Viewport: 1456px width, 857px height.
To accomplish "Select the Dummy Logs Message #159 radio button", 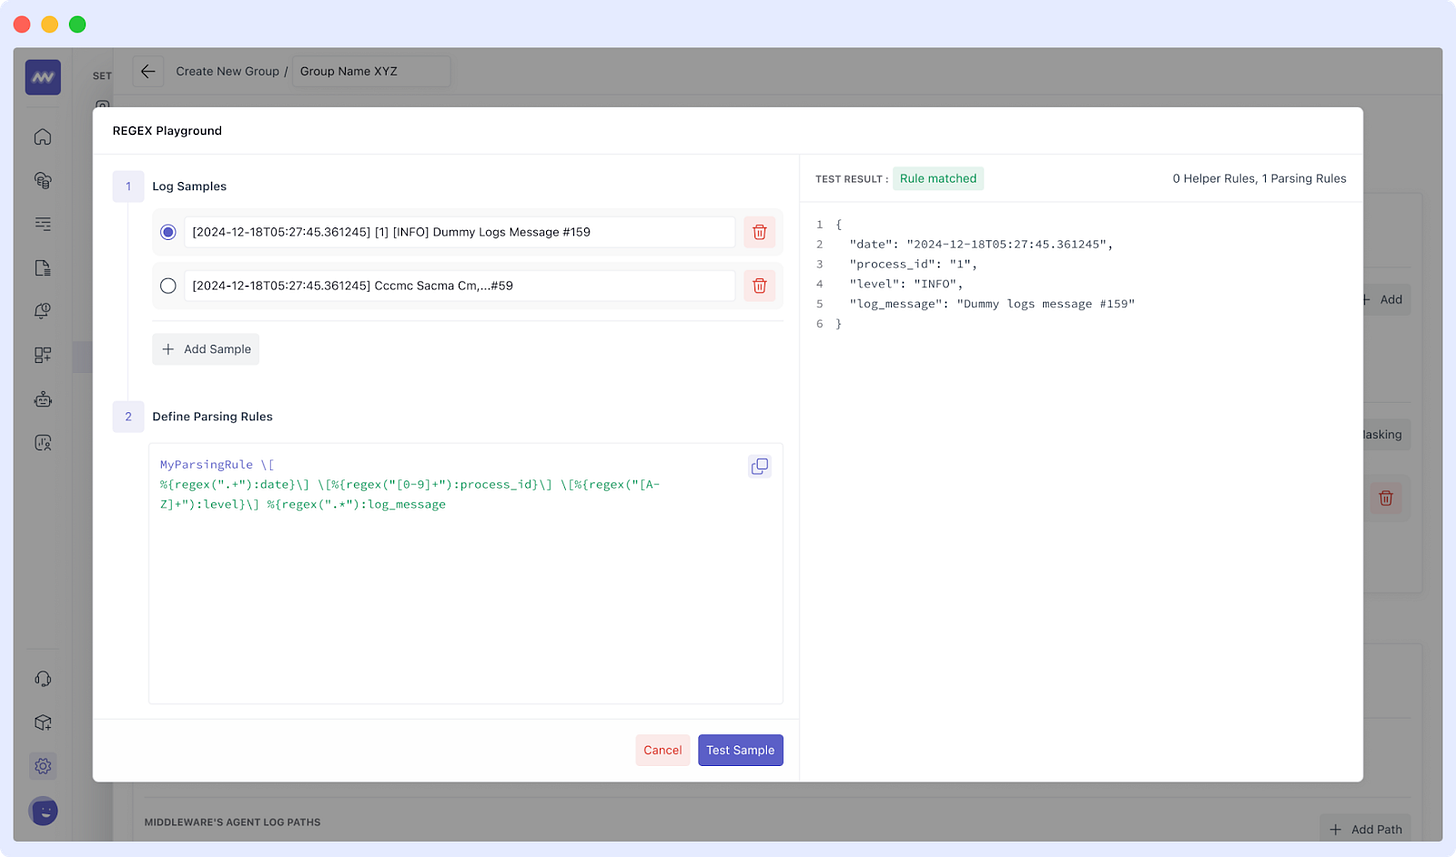I will tap(168, 232).
